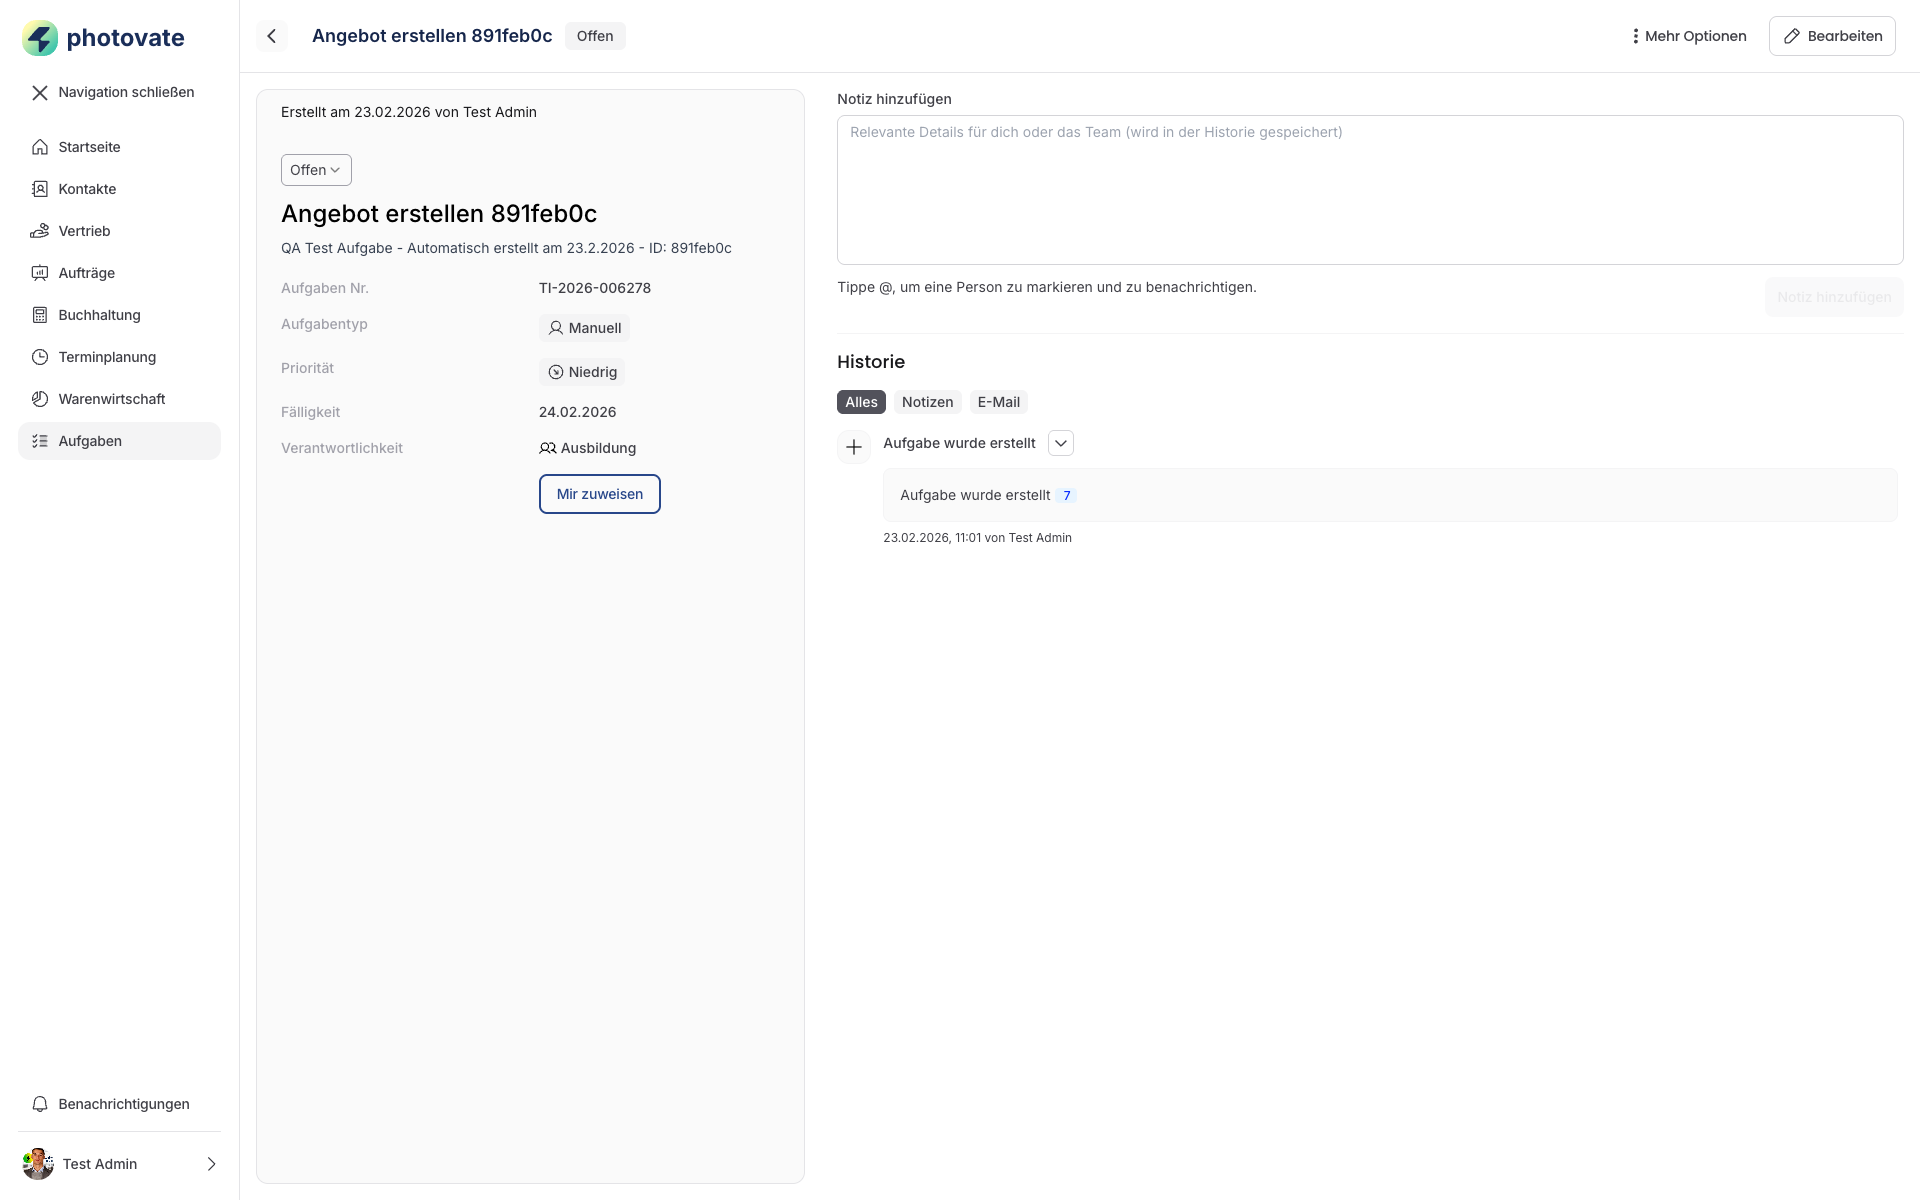Viewport: 1920px width, 1200px height.
Task: Open the Mehr Optionen menu
Action: coord(1688,36)
